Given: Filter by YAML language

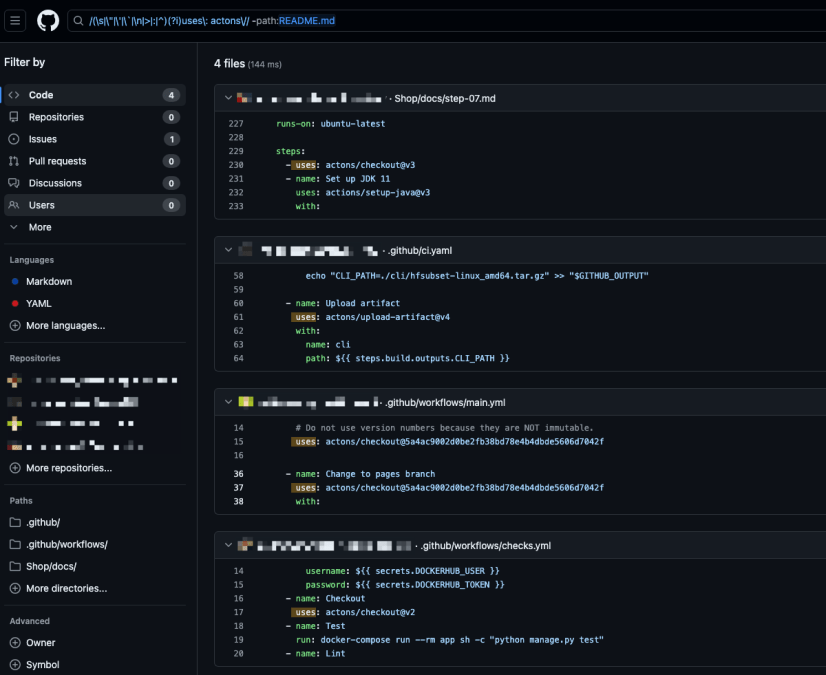Looking at the screenshot, I should coord(38,304).
